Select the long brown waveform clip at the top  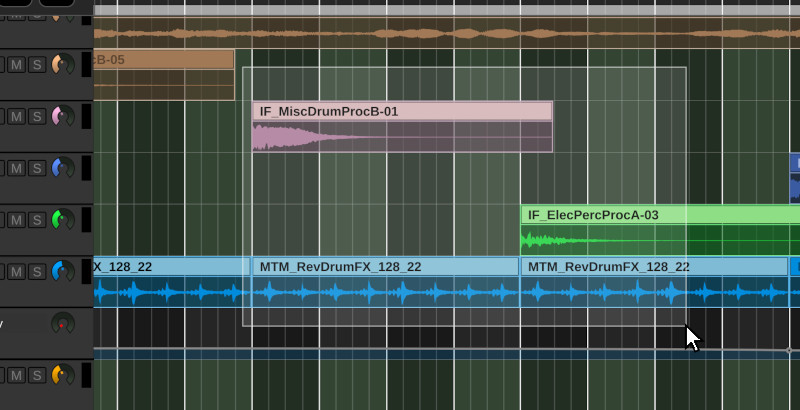click(447, 33)
